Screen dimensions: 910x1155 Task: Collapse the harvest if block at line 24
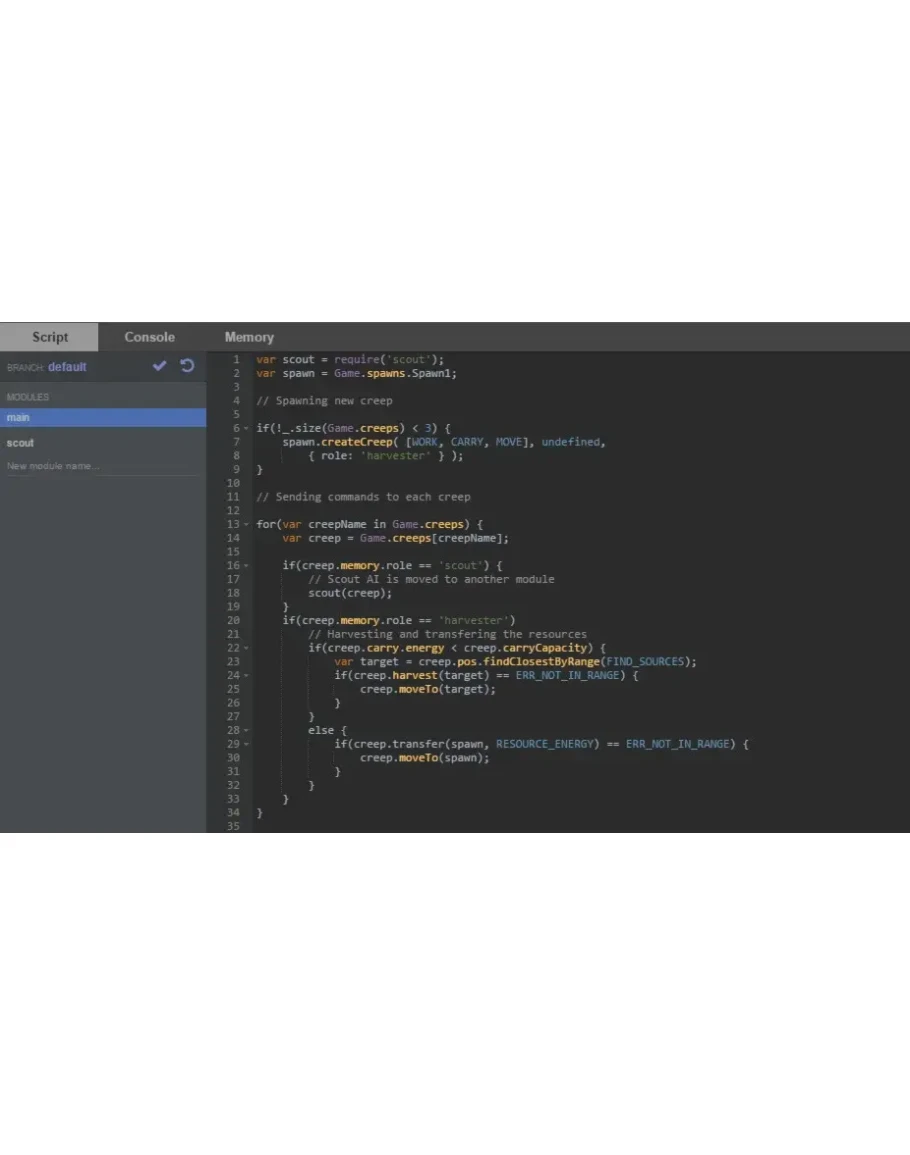246,676
